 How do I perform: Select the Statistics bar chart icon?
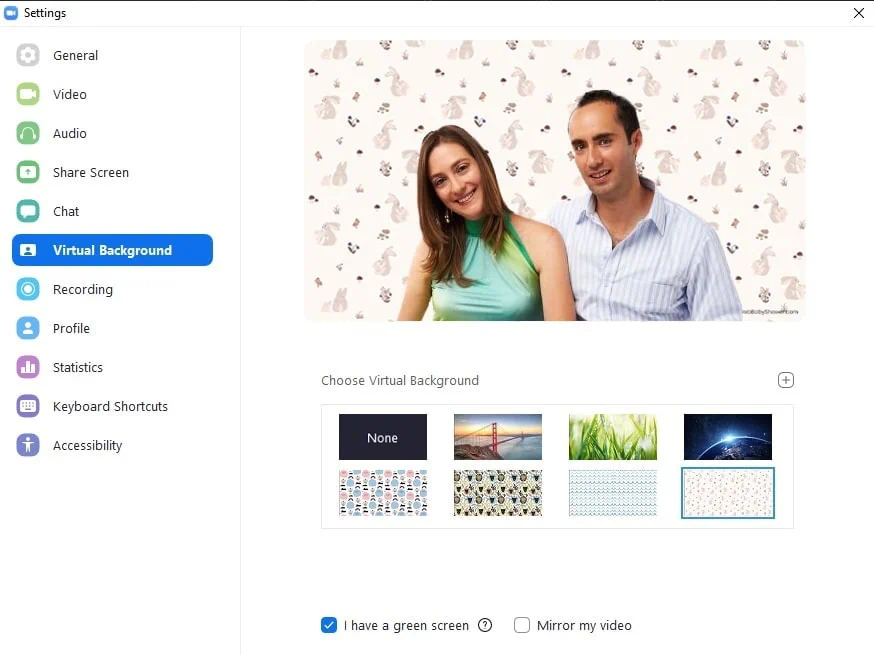pos(28,367)
